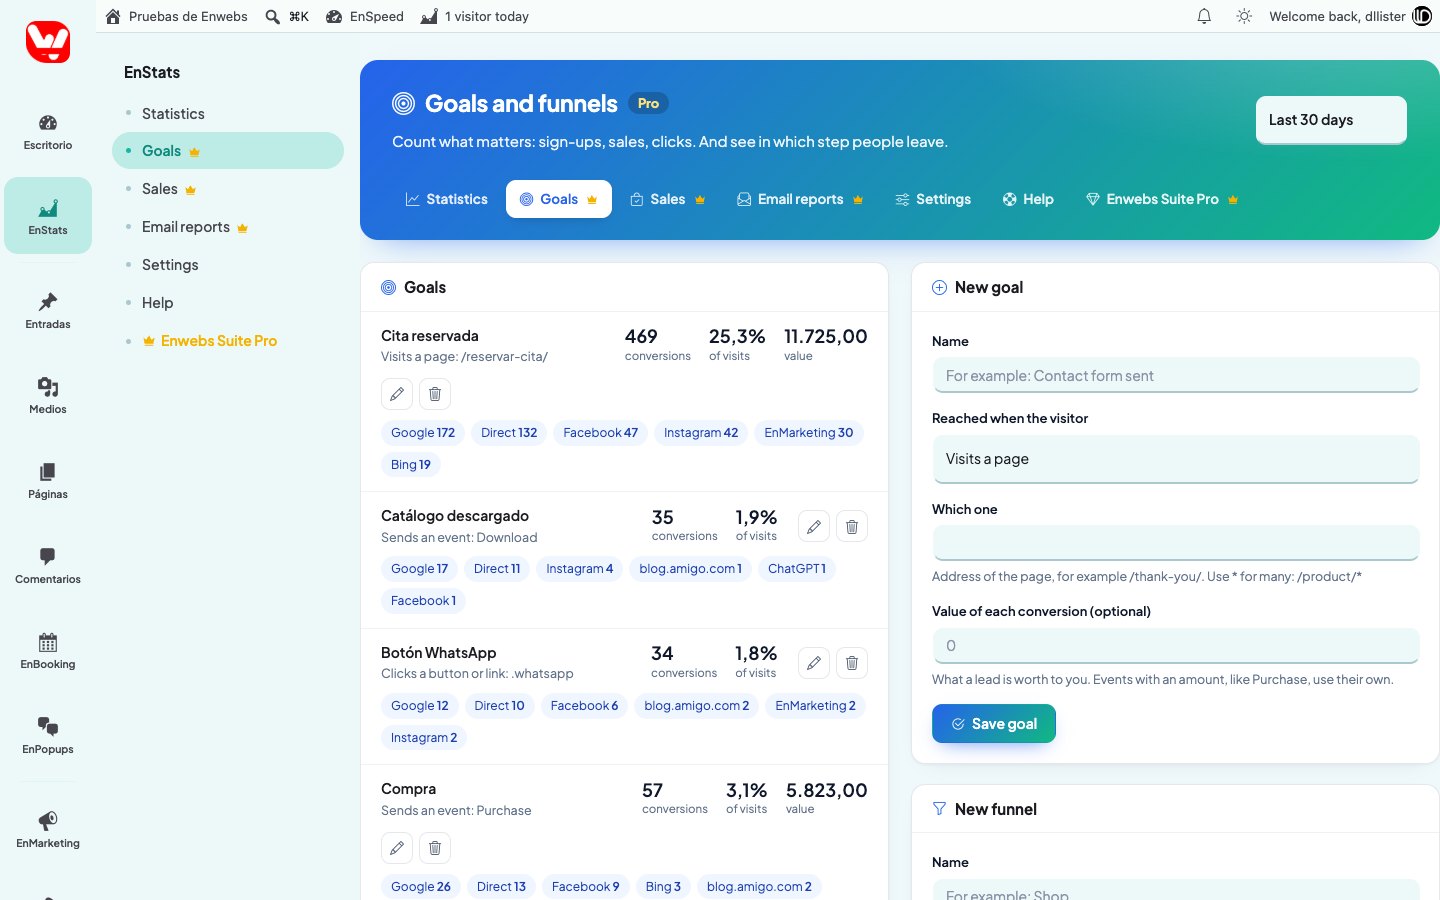This screenshot has width=1440, height=900.
Task: Focus the new goal Name field
Action: point(1175,376)
